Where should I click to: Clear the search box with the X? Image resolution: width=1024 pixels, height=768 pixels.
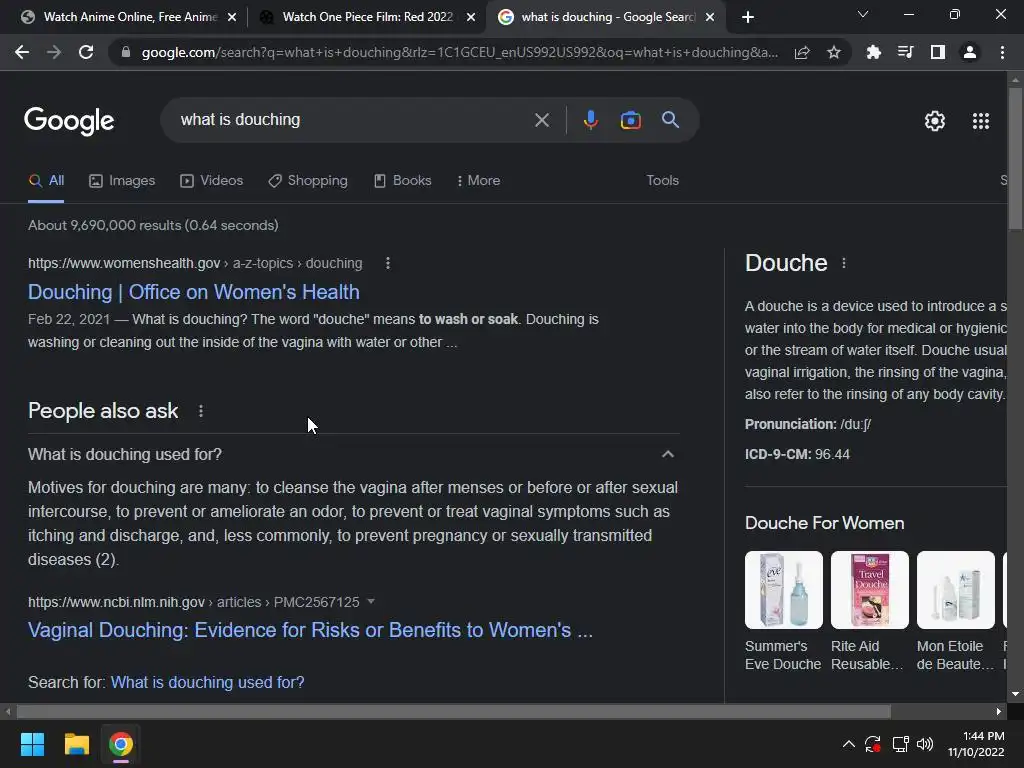541,120
